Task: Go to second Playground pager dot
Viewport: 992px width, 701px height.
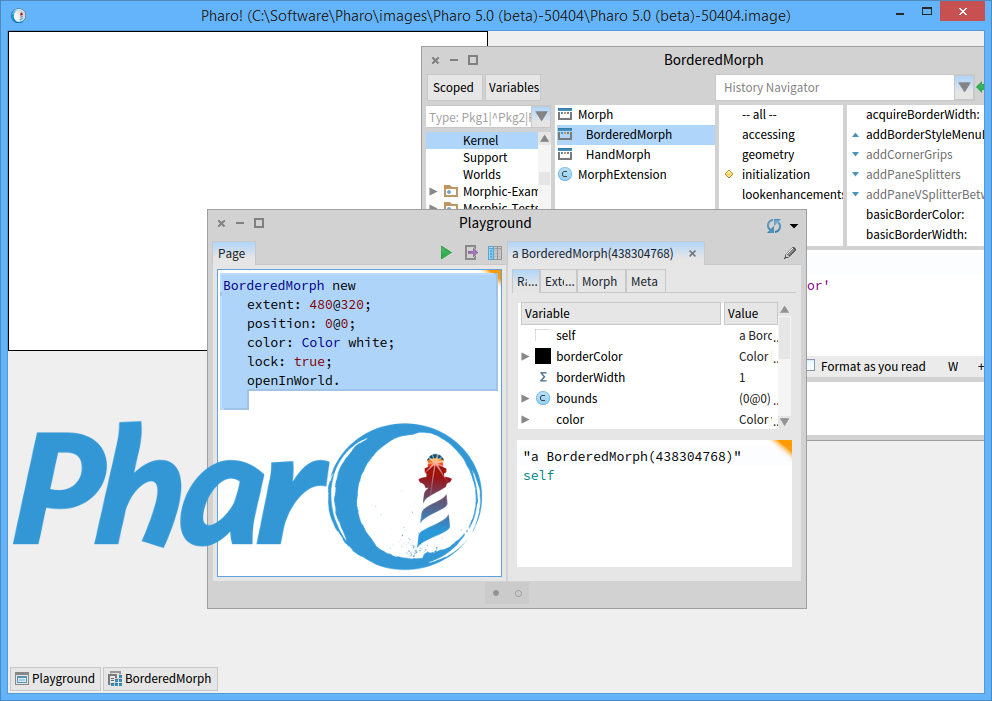Action: 518,593
